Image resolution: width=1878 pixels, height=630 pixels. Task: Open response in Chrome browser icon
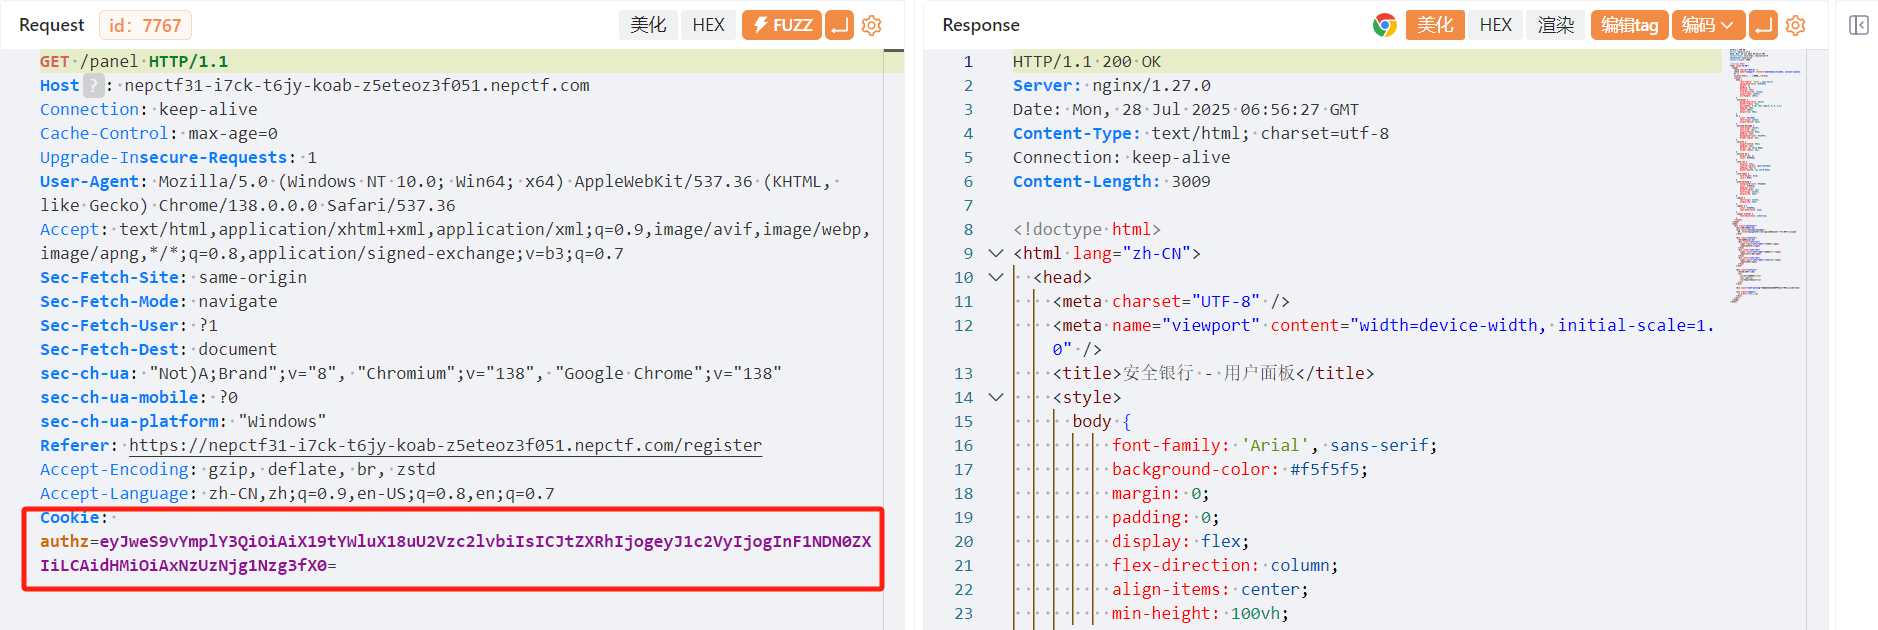pos(1384,25)
